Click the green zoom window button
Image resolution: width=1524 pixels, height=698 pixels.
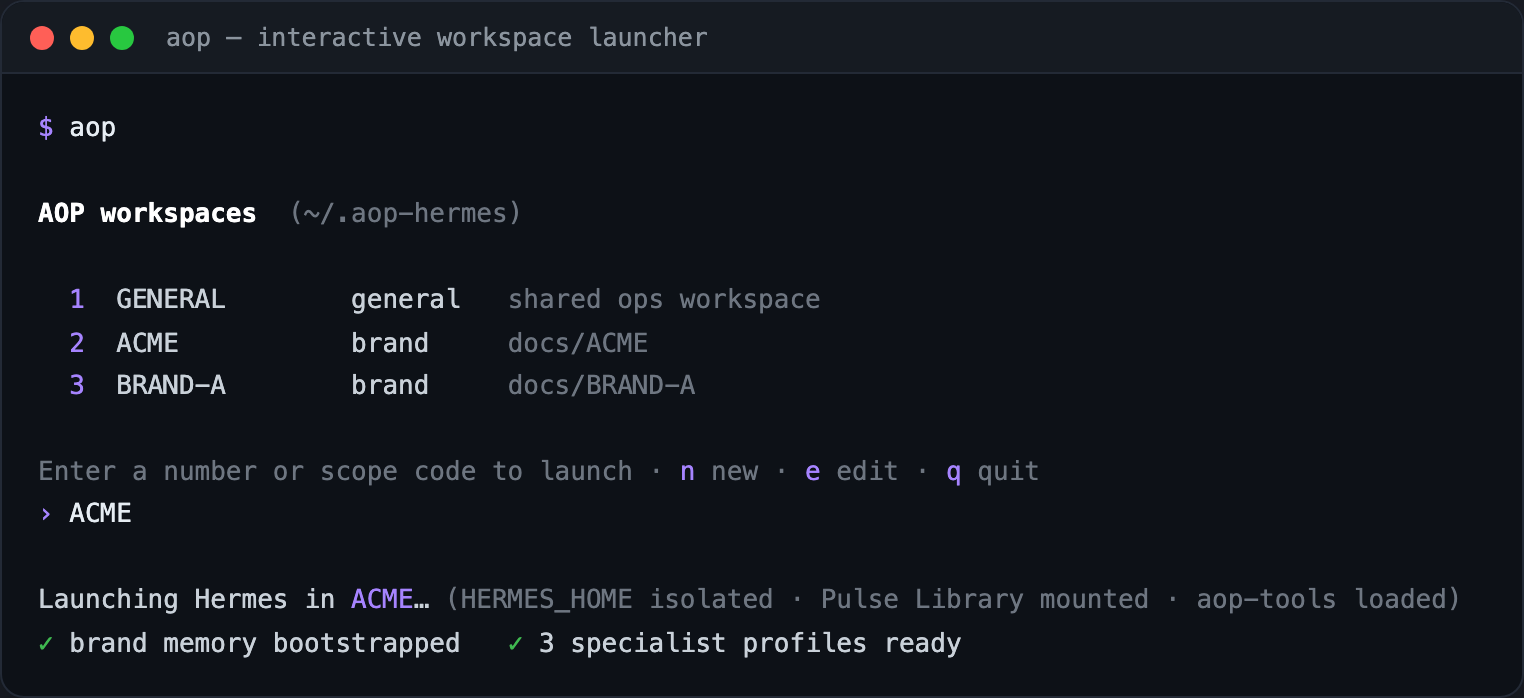point(122,38)
